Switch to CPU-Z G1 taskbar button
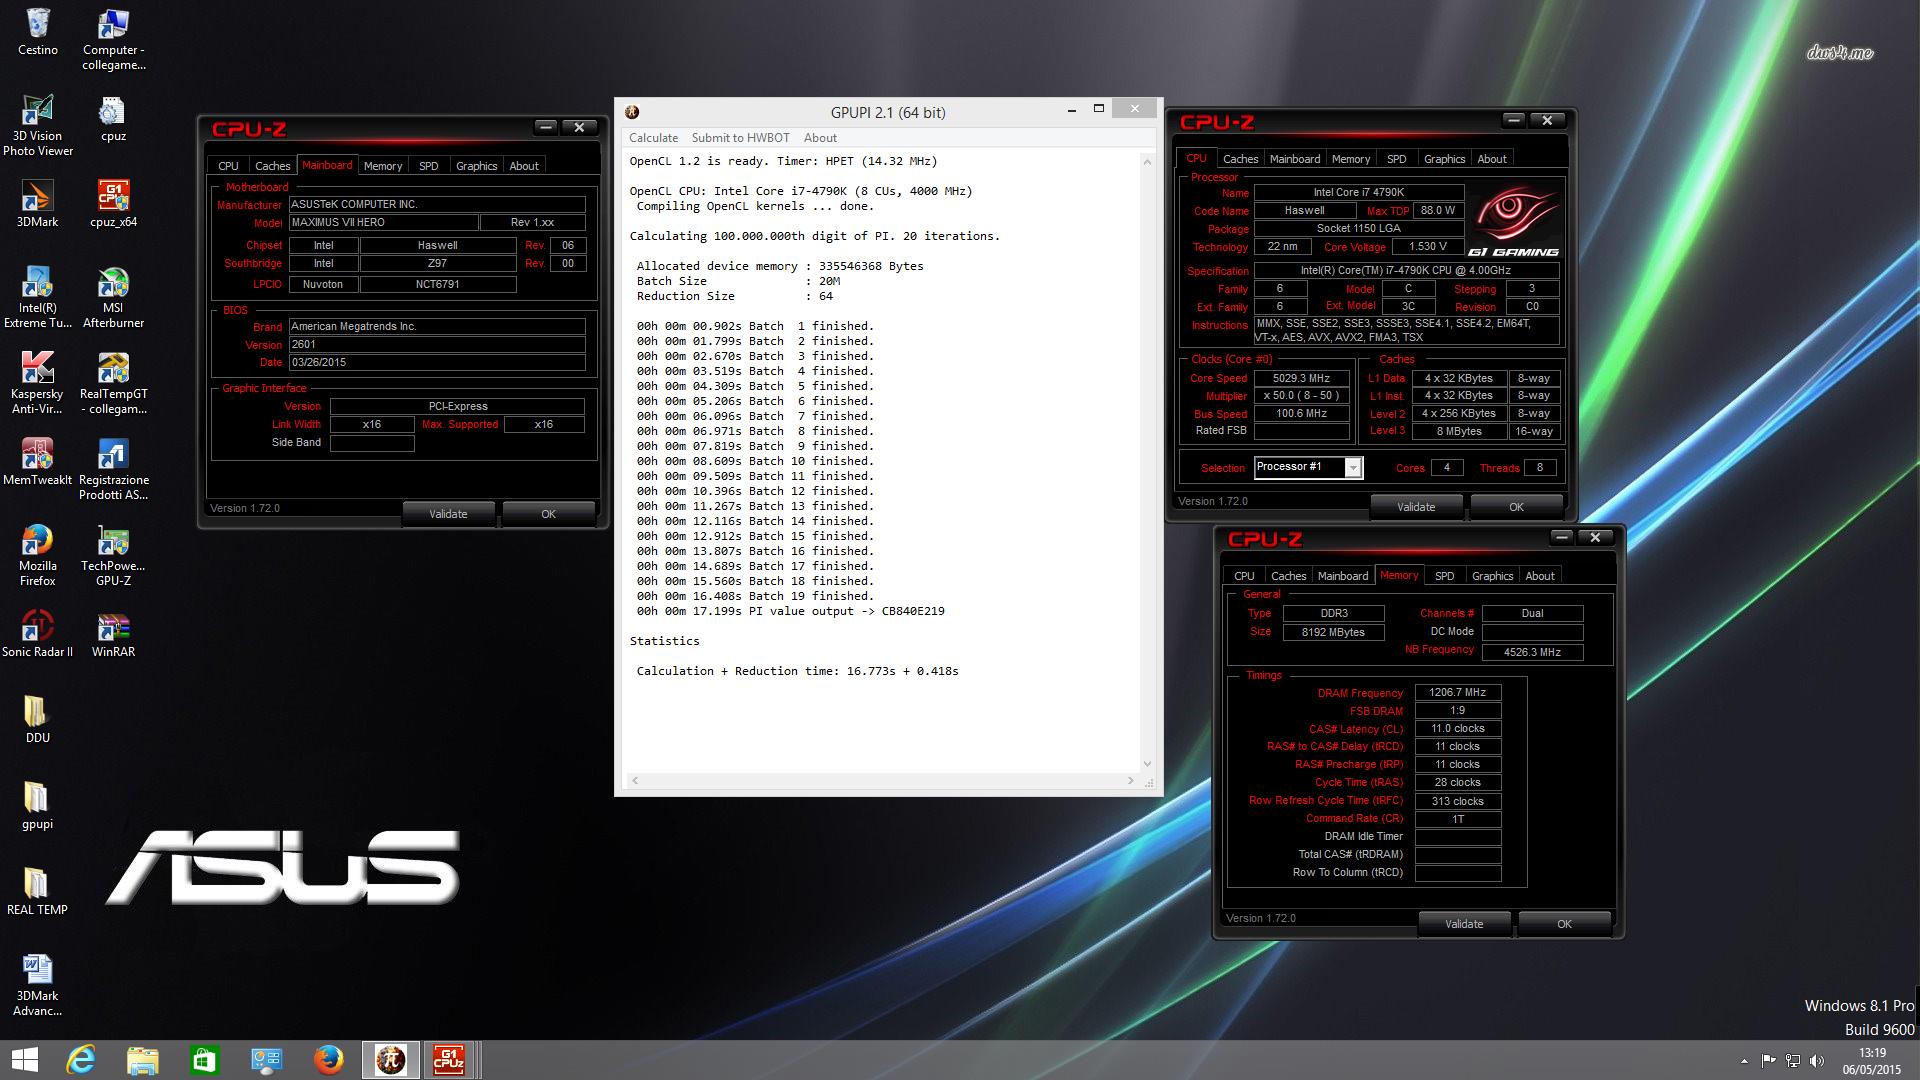The width and height of the screenshot is (1920, 1080). (449, 1060)
